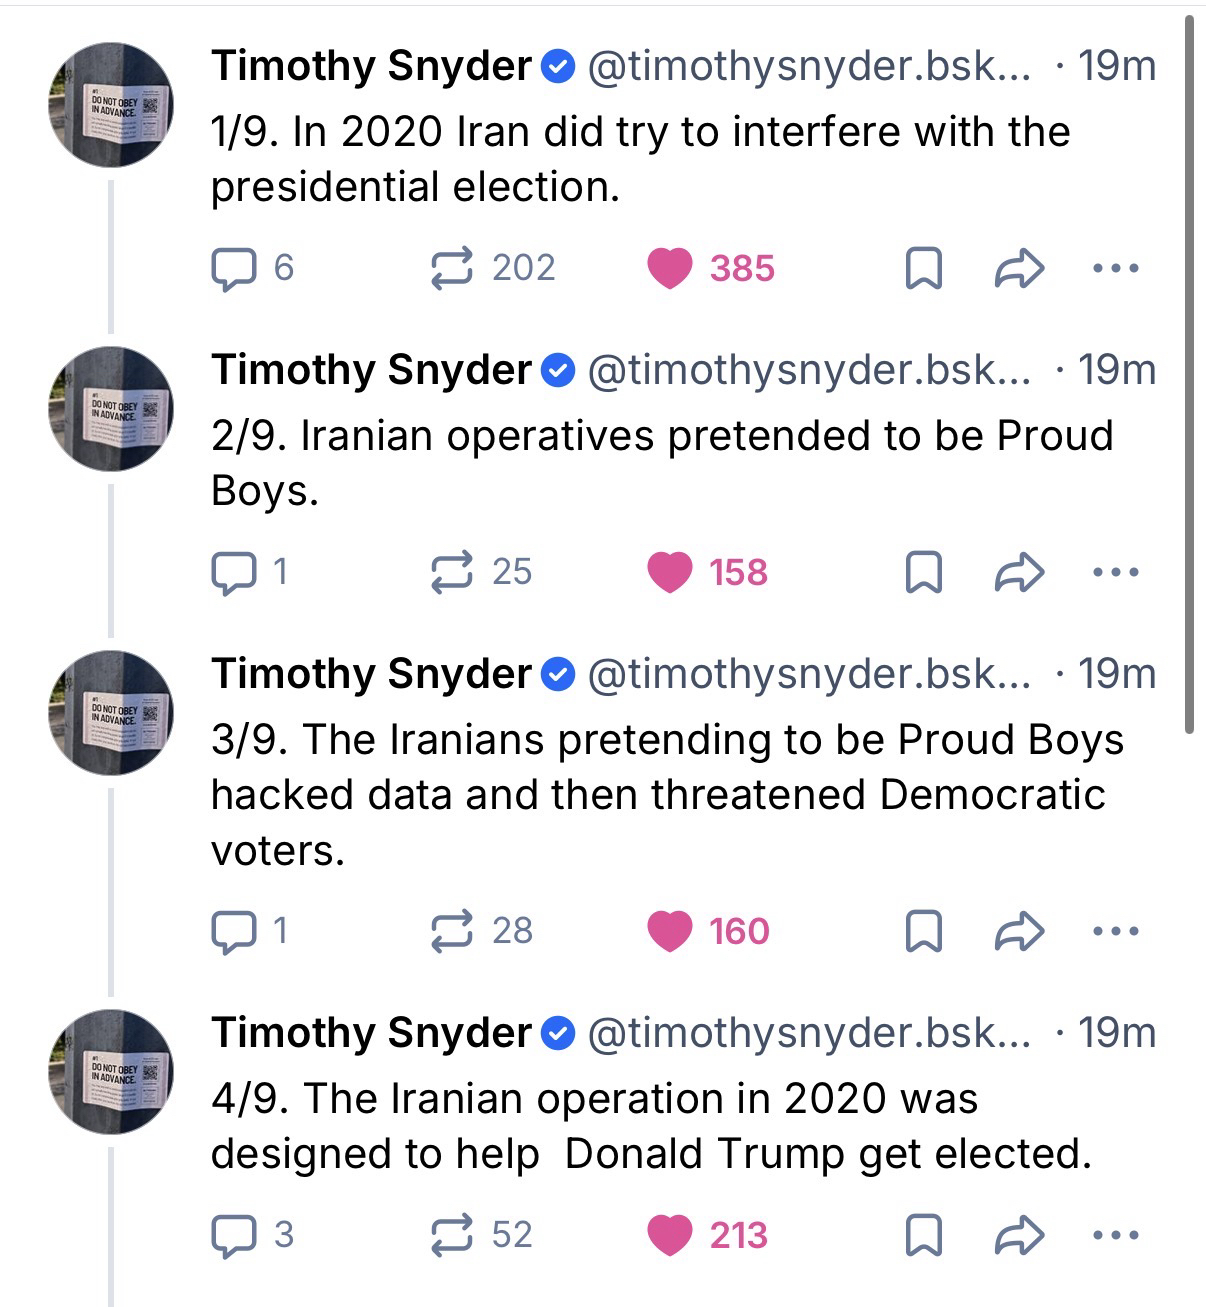Repost the 1/9 post with 202 reposts
Image resolution: width=1206 pixels, height=1307 pixels.
pyautogui.click(x=451, y=268)
